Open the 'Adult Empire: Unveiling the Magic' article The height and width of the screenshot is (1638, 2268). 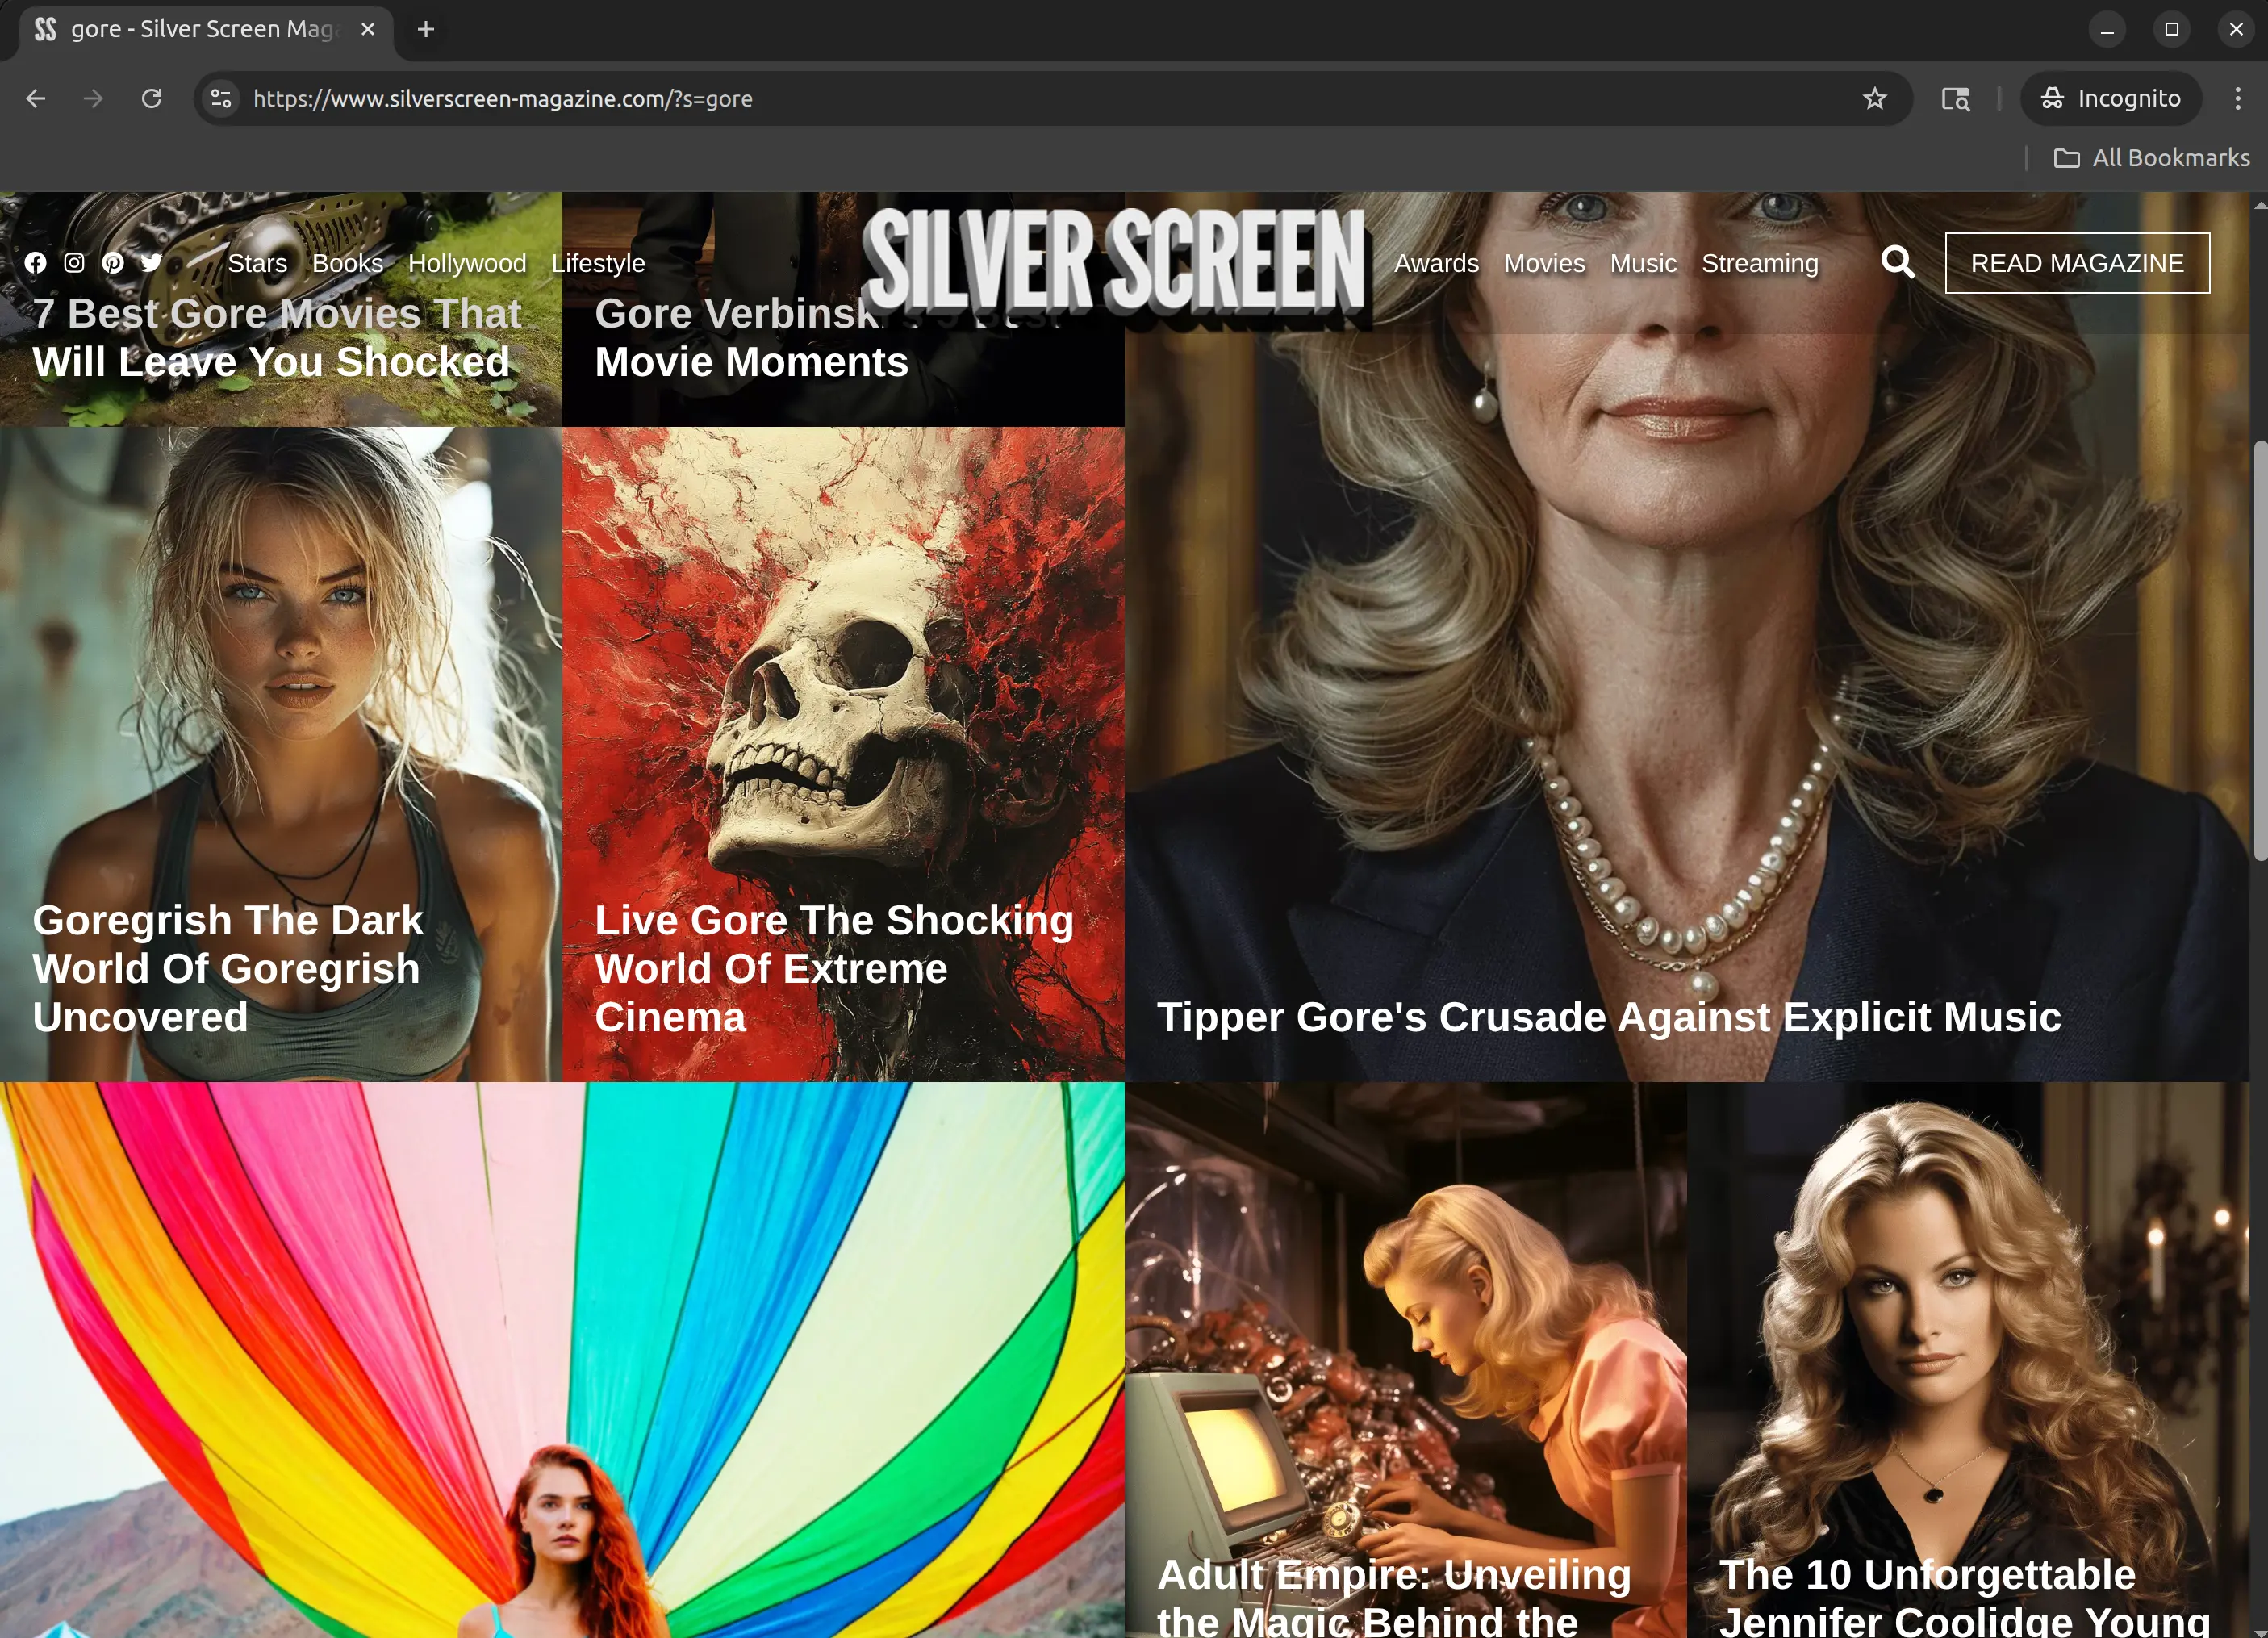tap(1394, 1597)
